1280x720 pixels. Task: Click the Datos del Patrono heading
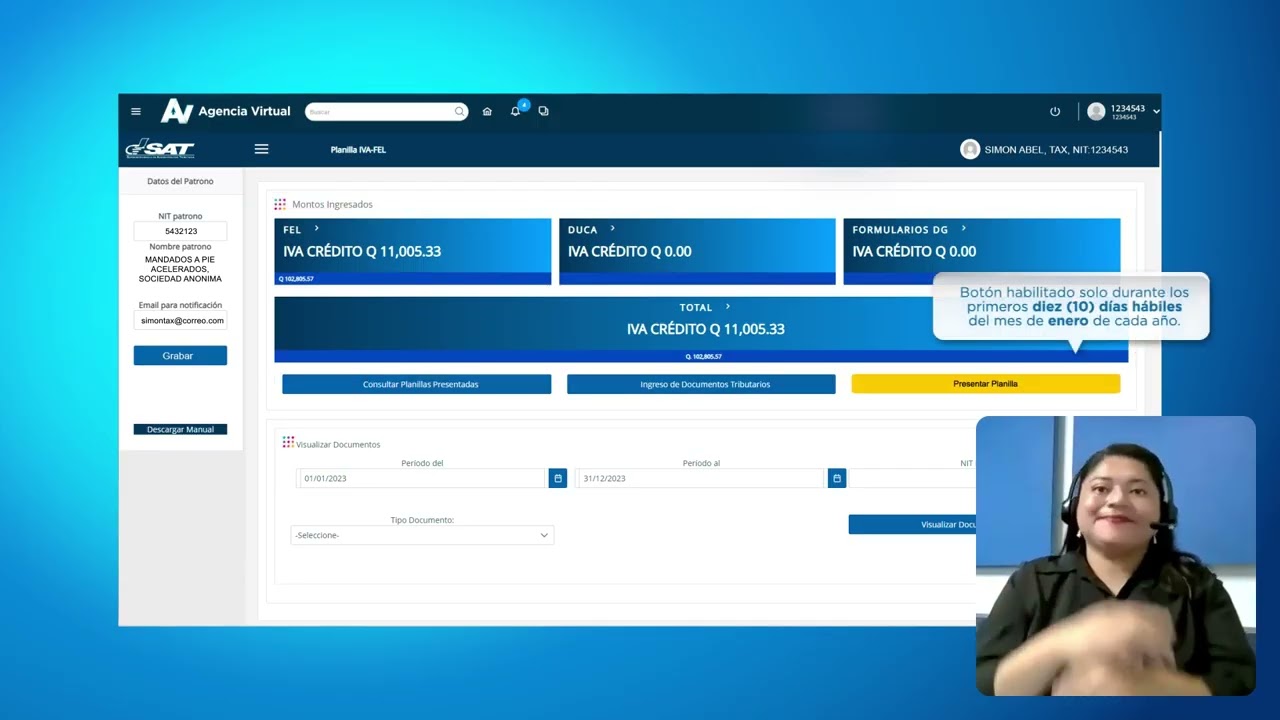180,181
